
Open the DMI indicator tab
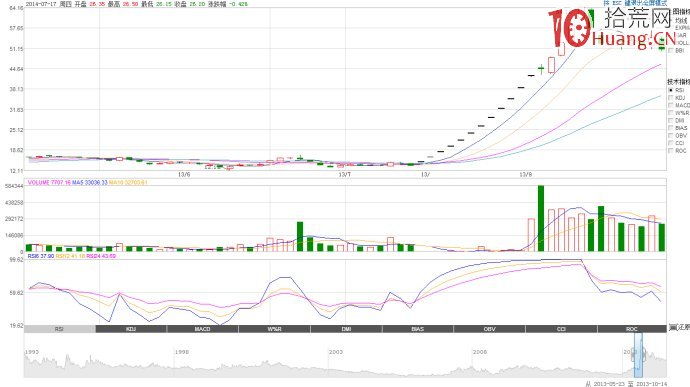coord(346,329)
